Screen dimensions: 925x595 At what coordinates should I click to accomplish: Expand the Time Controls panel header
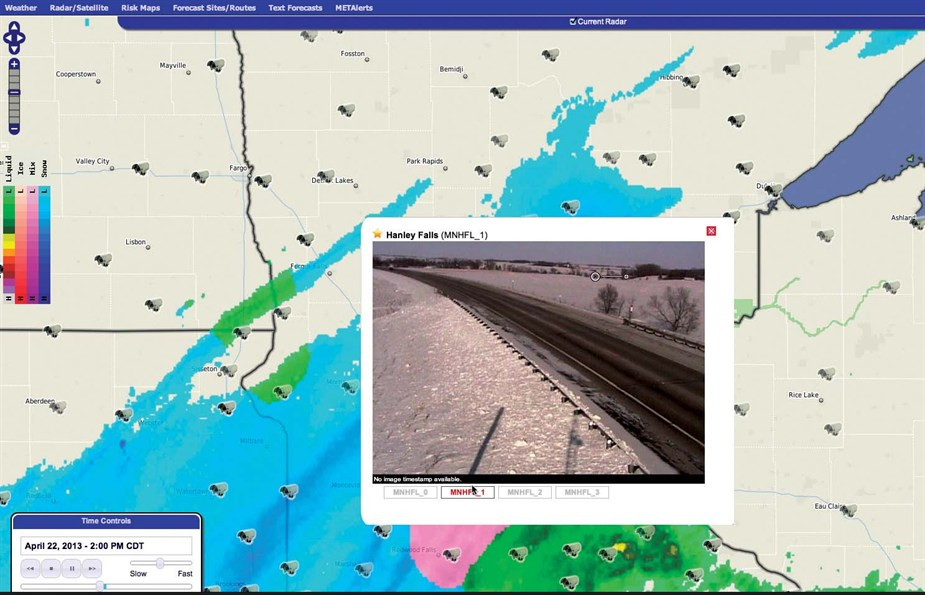click(x=105, y=520)
